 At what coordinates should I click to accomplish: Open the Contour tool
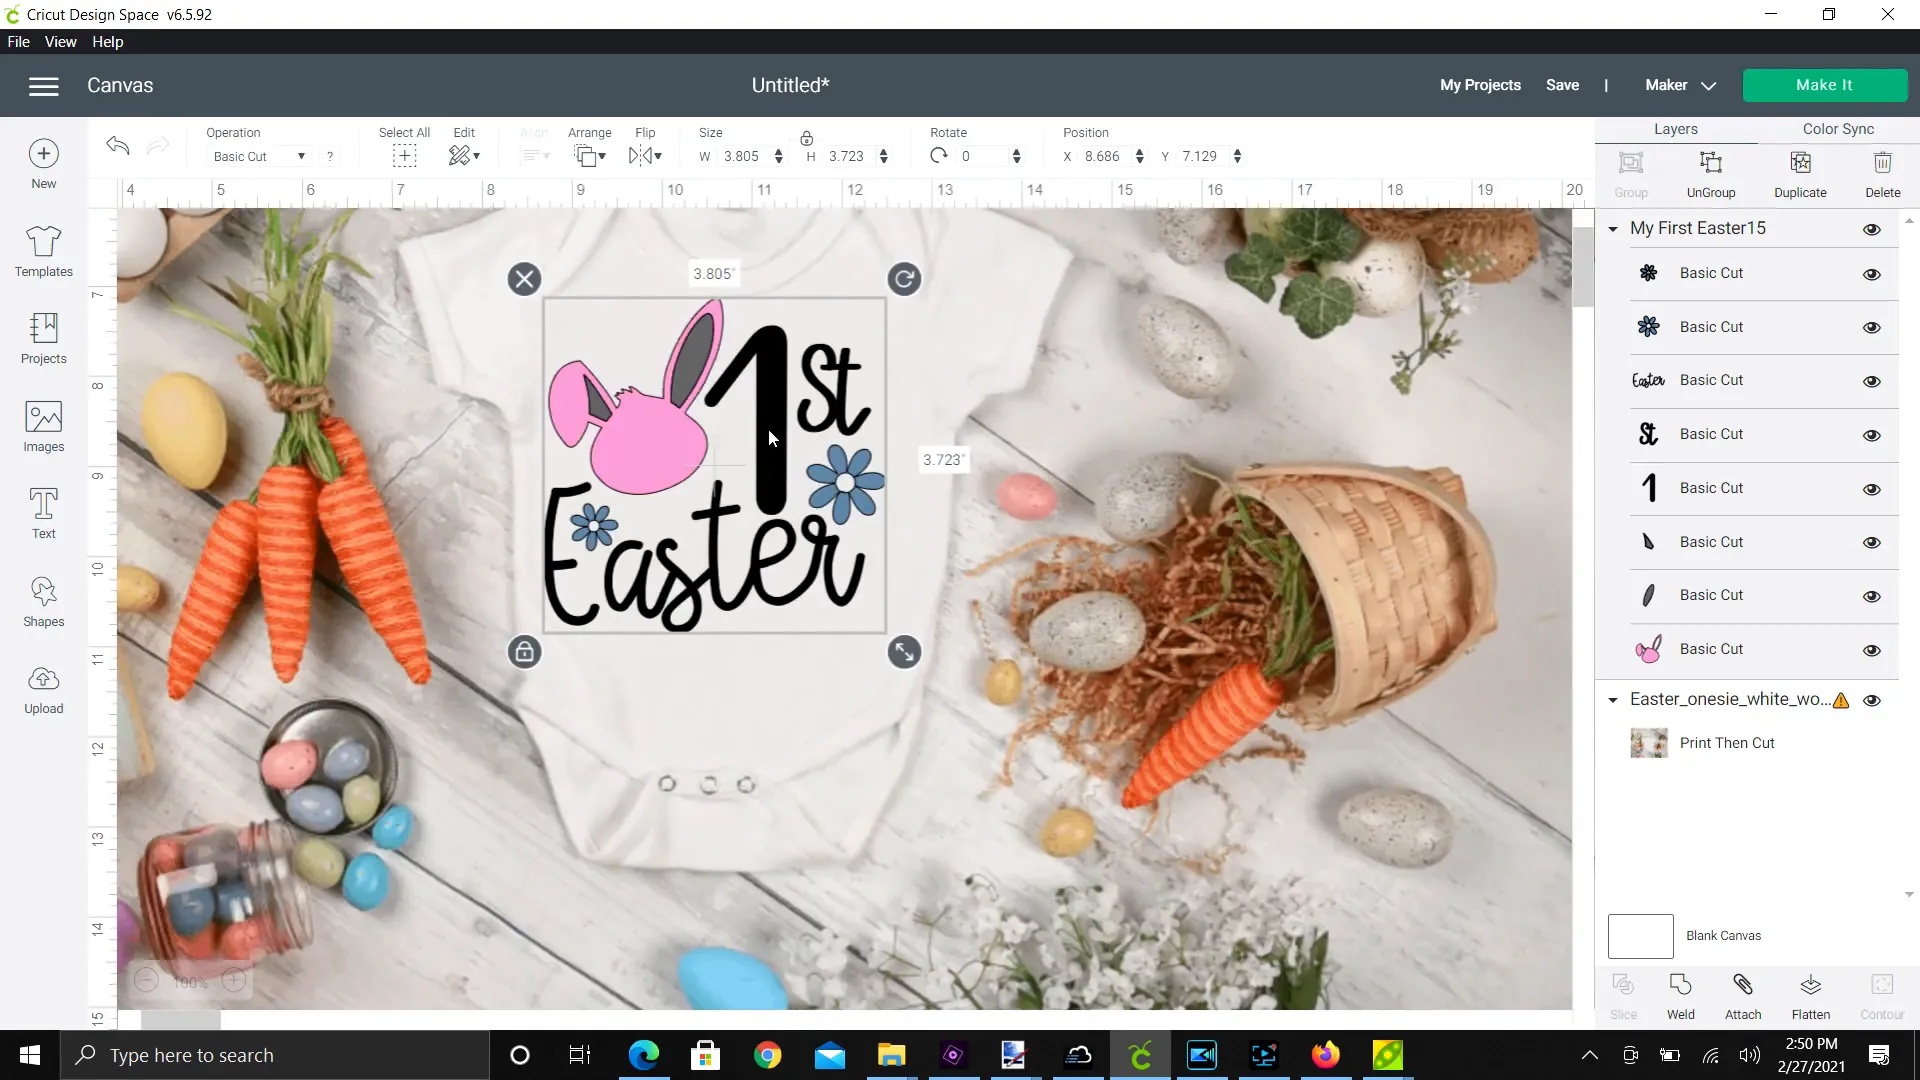pos(1881,995)
